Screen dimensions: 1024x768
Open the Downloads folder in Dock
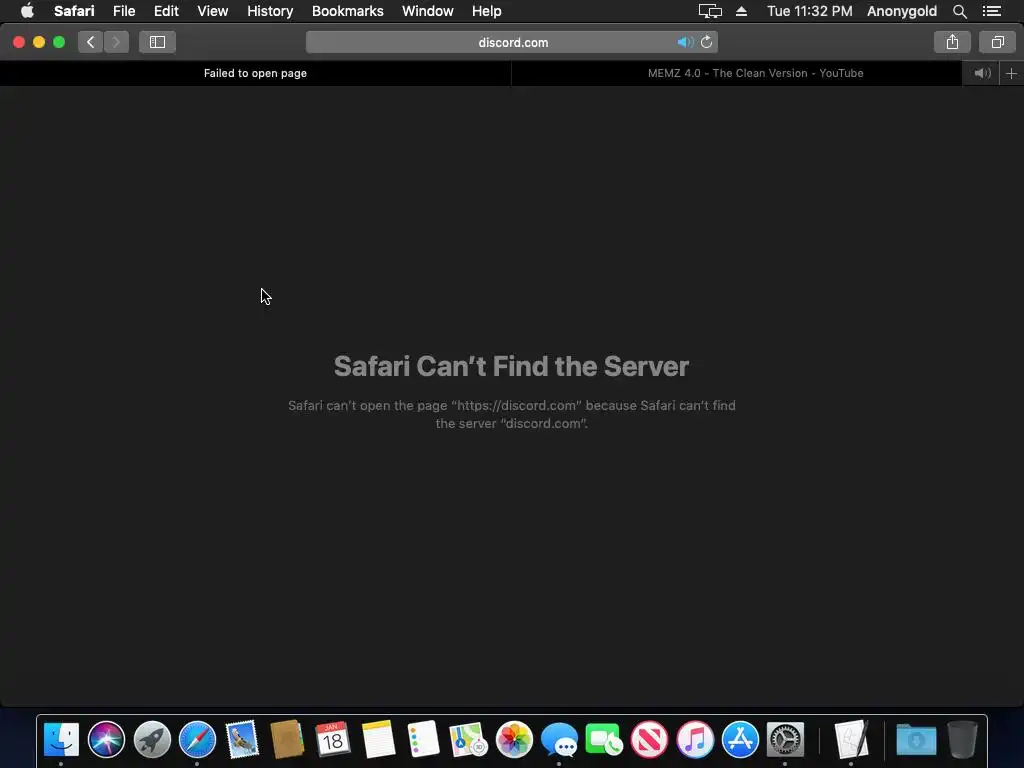point(916,739)
